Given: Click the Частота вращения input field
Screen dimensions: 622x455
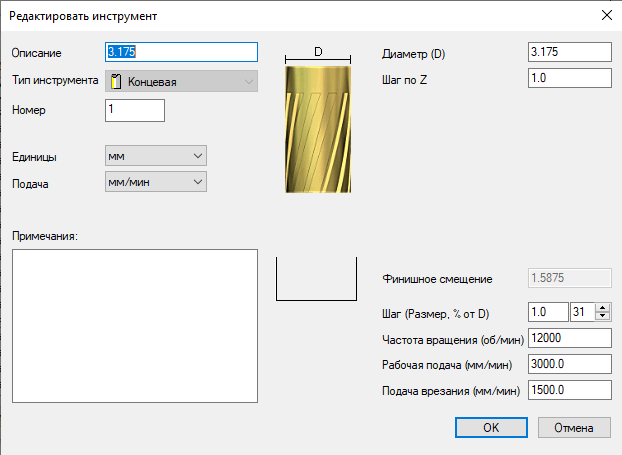Looking at the screenshot, I should coord(570,338).
